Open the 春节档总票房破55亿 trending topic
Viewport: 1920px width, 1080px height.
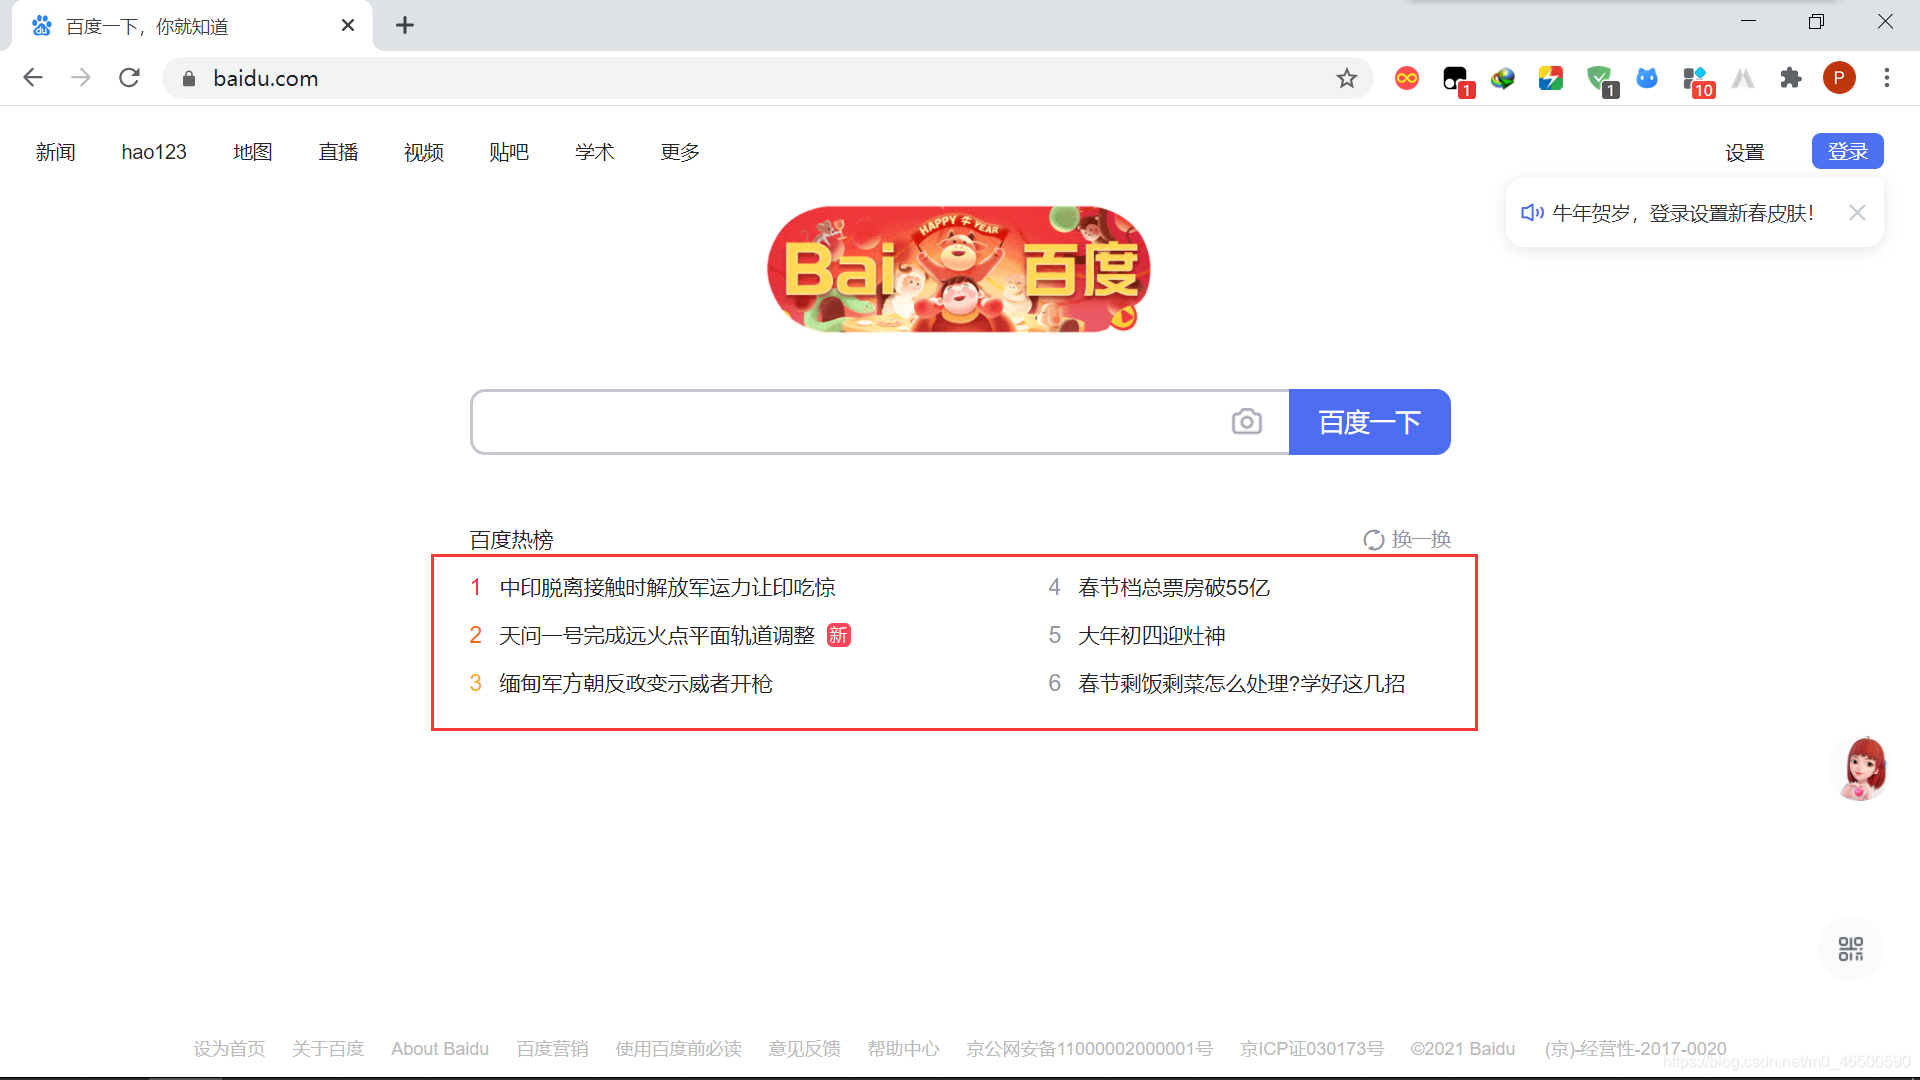click(1173, 587)
